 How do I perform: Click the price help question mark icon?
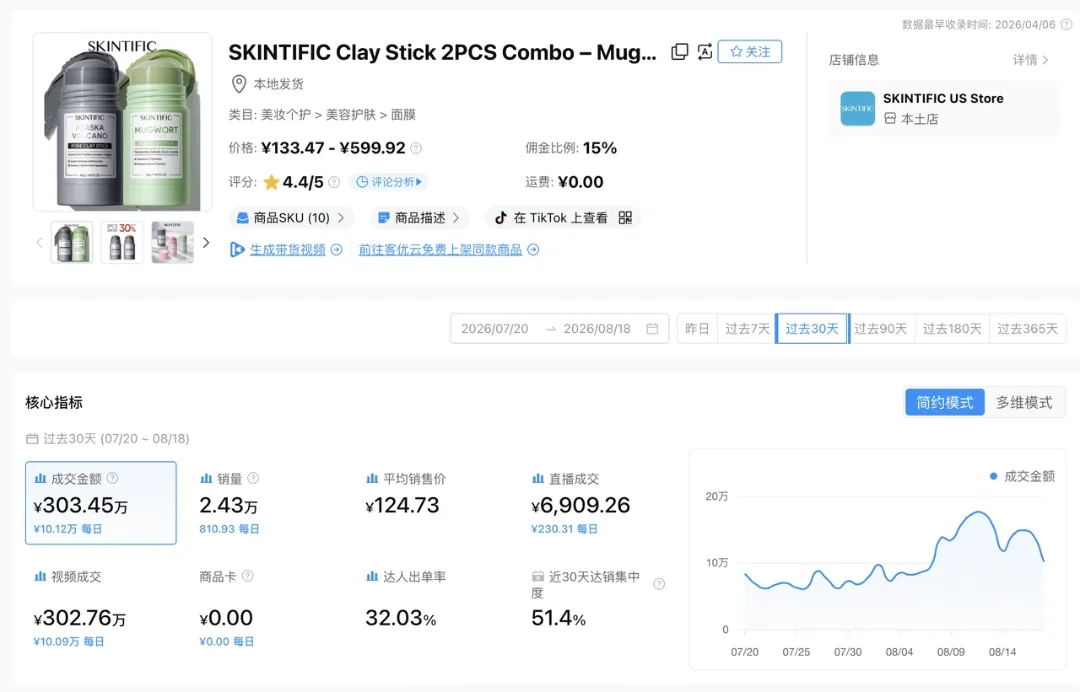click(x=416, y=148)
